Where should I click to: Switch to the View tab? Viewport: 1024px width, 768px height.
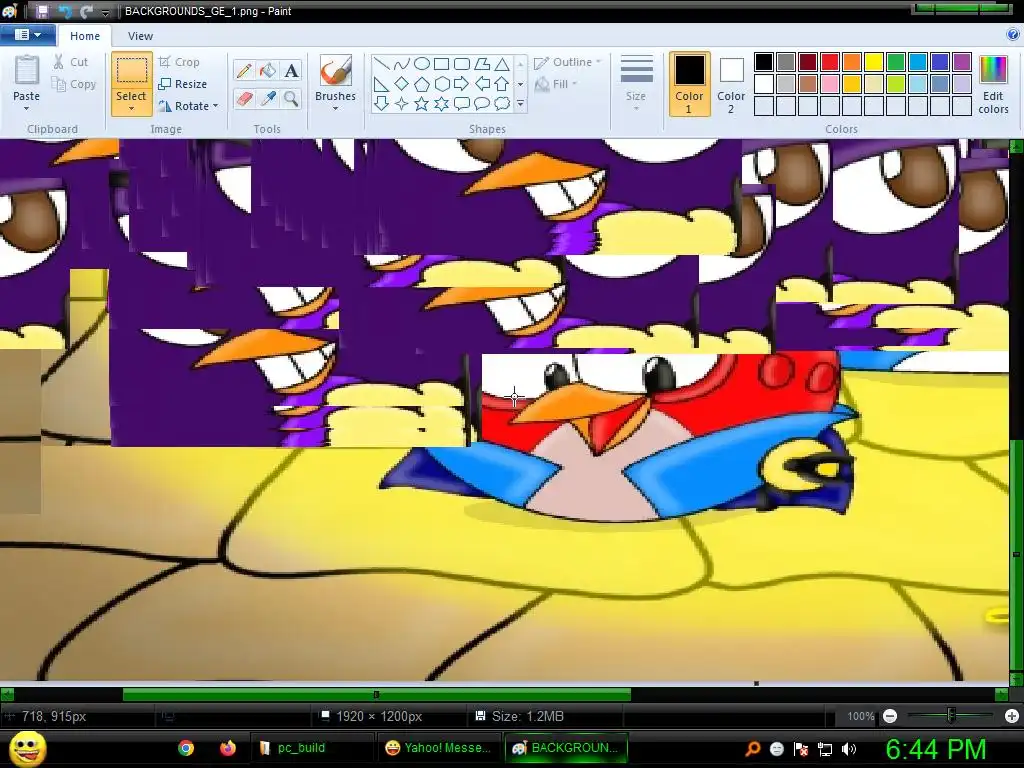(140, 36)
